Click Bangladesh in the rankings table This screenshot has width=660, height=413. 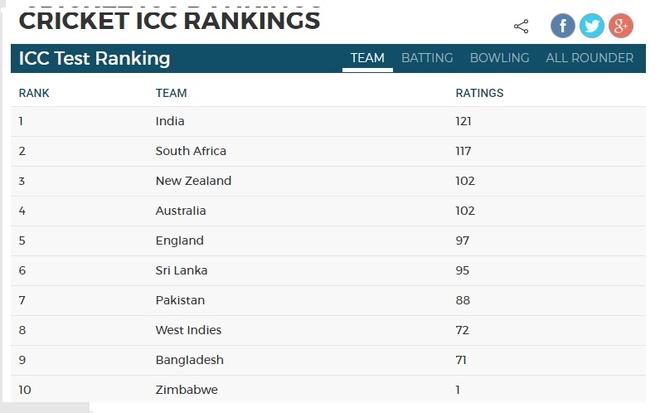coord(189,360)
